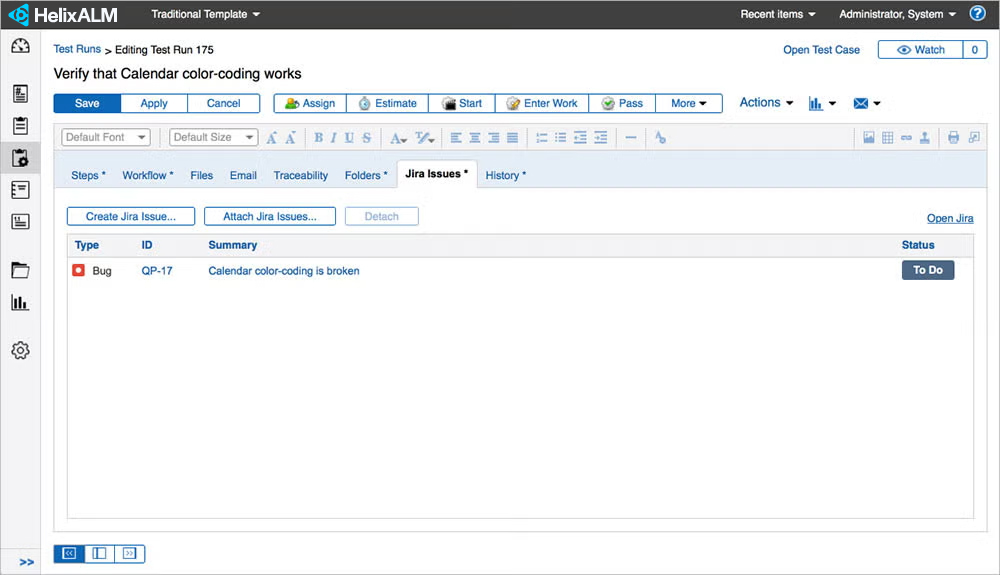This screenshot has width=1000, height=575.
Task: Switch to the Files tab
Action: coord(202,175)
